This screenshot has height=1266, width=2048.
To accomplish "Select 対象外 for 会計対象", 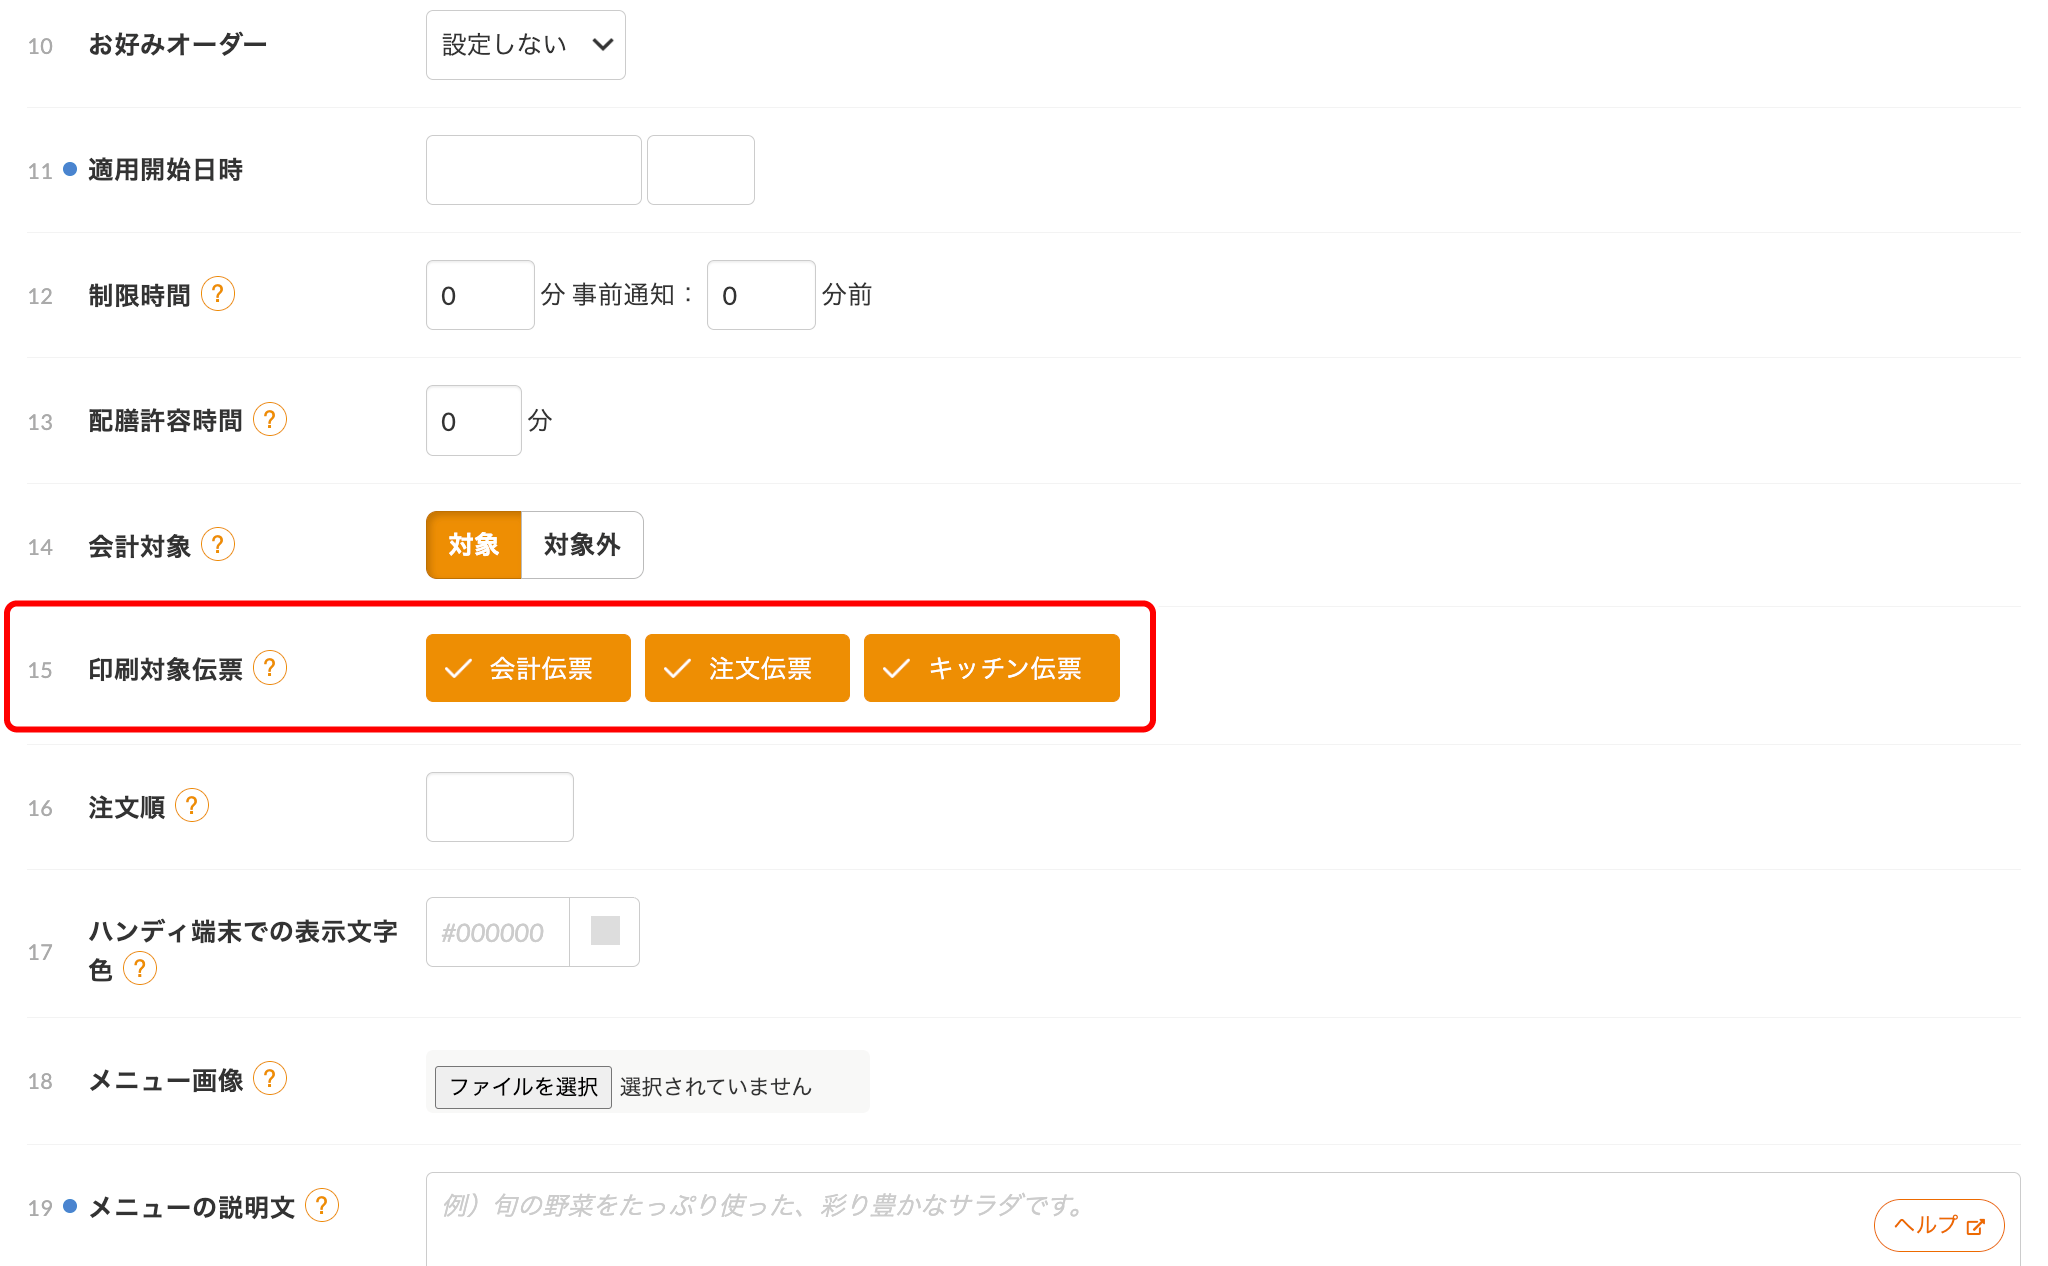I will 582,545.
